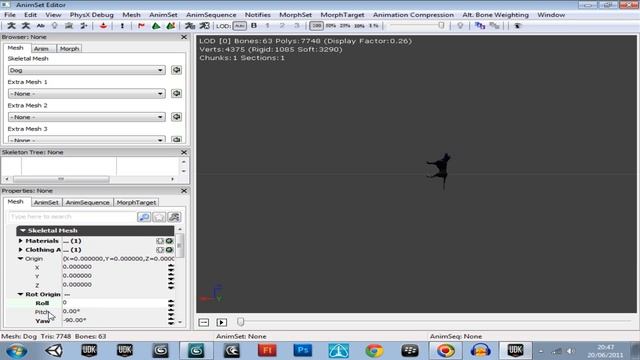Play the animation preview
The width and height of the screenshot is (640, 360).
coord(222,322)
